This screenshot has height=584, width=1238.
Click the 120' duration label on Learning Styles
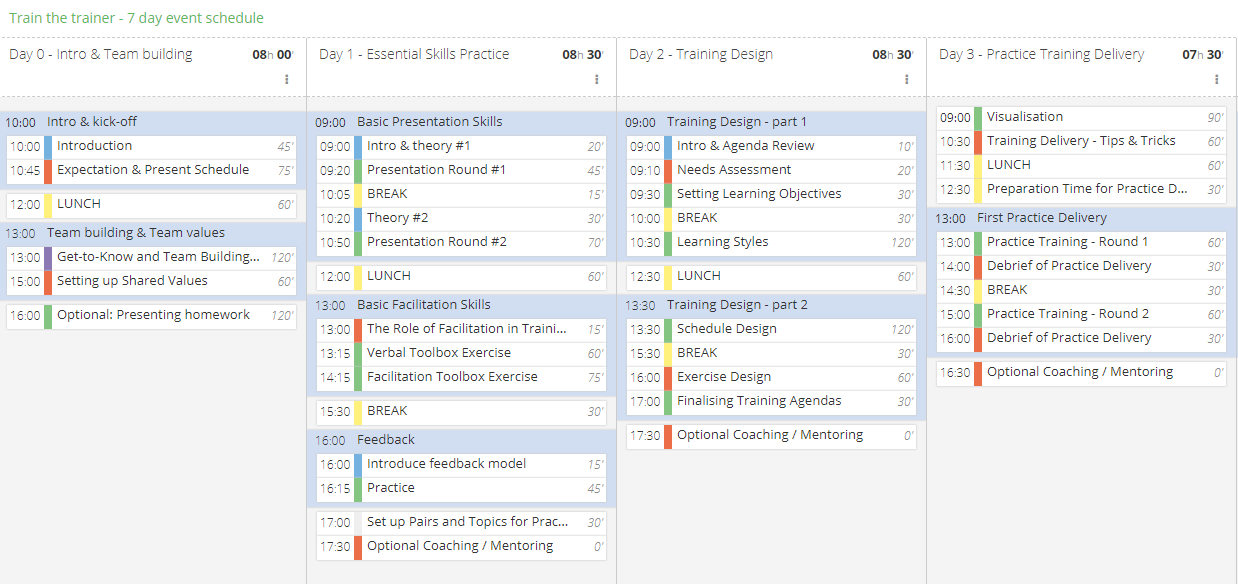[905, 241]
